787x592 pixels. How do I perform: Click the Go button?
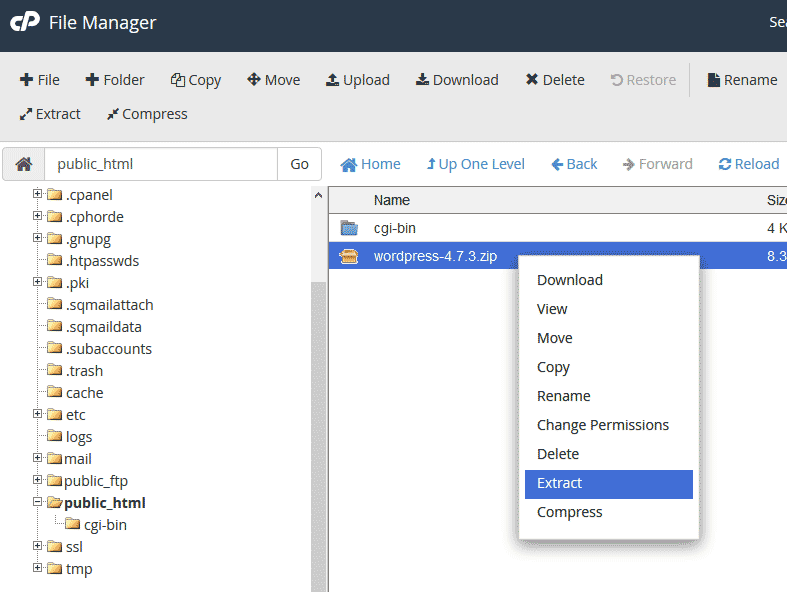(x=299, y=164)
